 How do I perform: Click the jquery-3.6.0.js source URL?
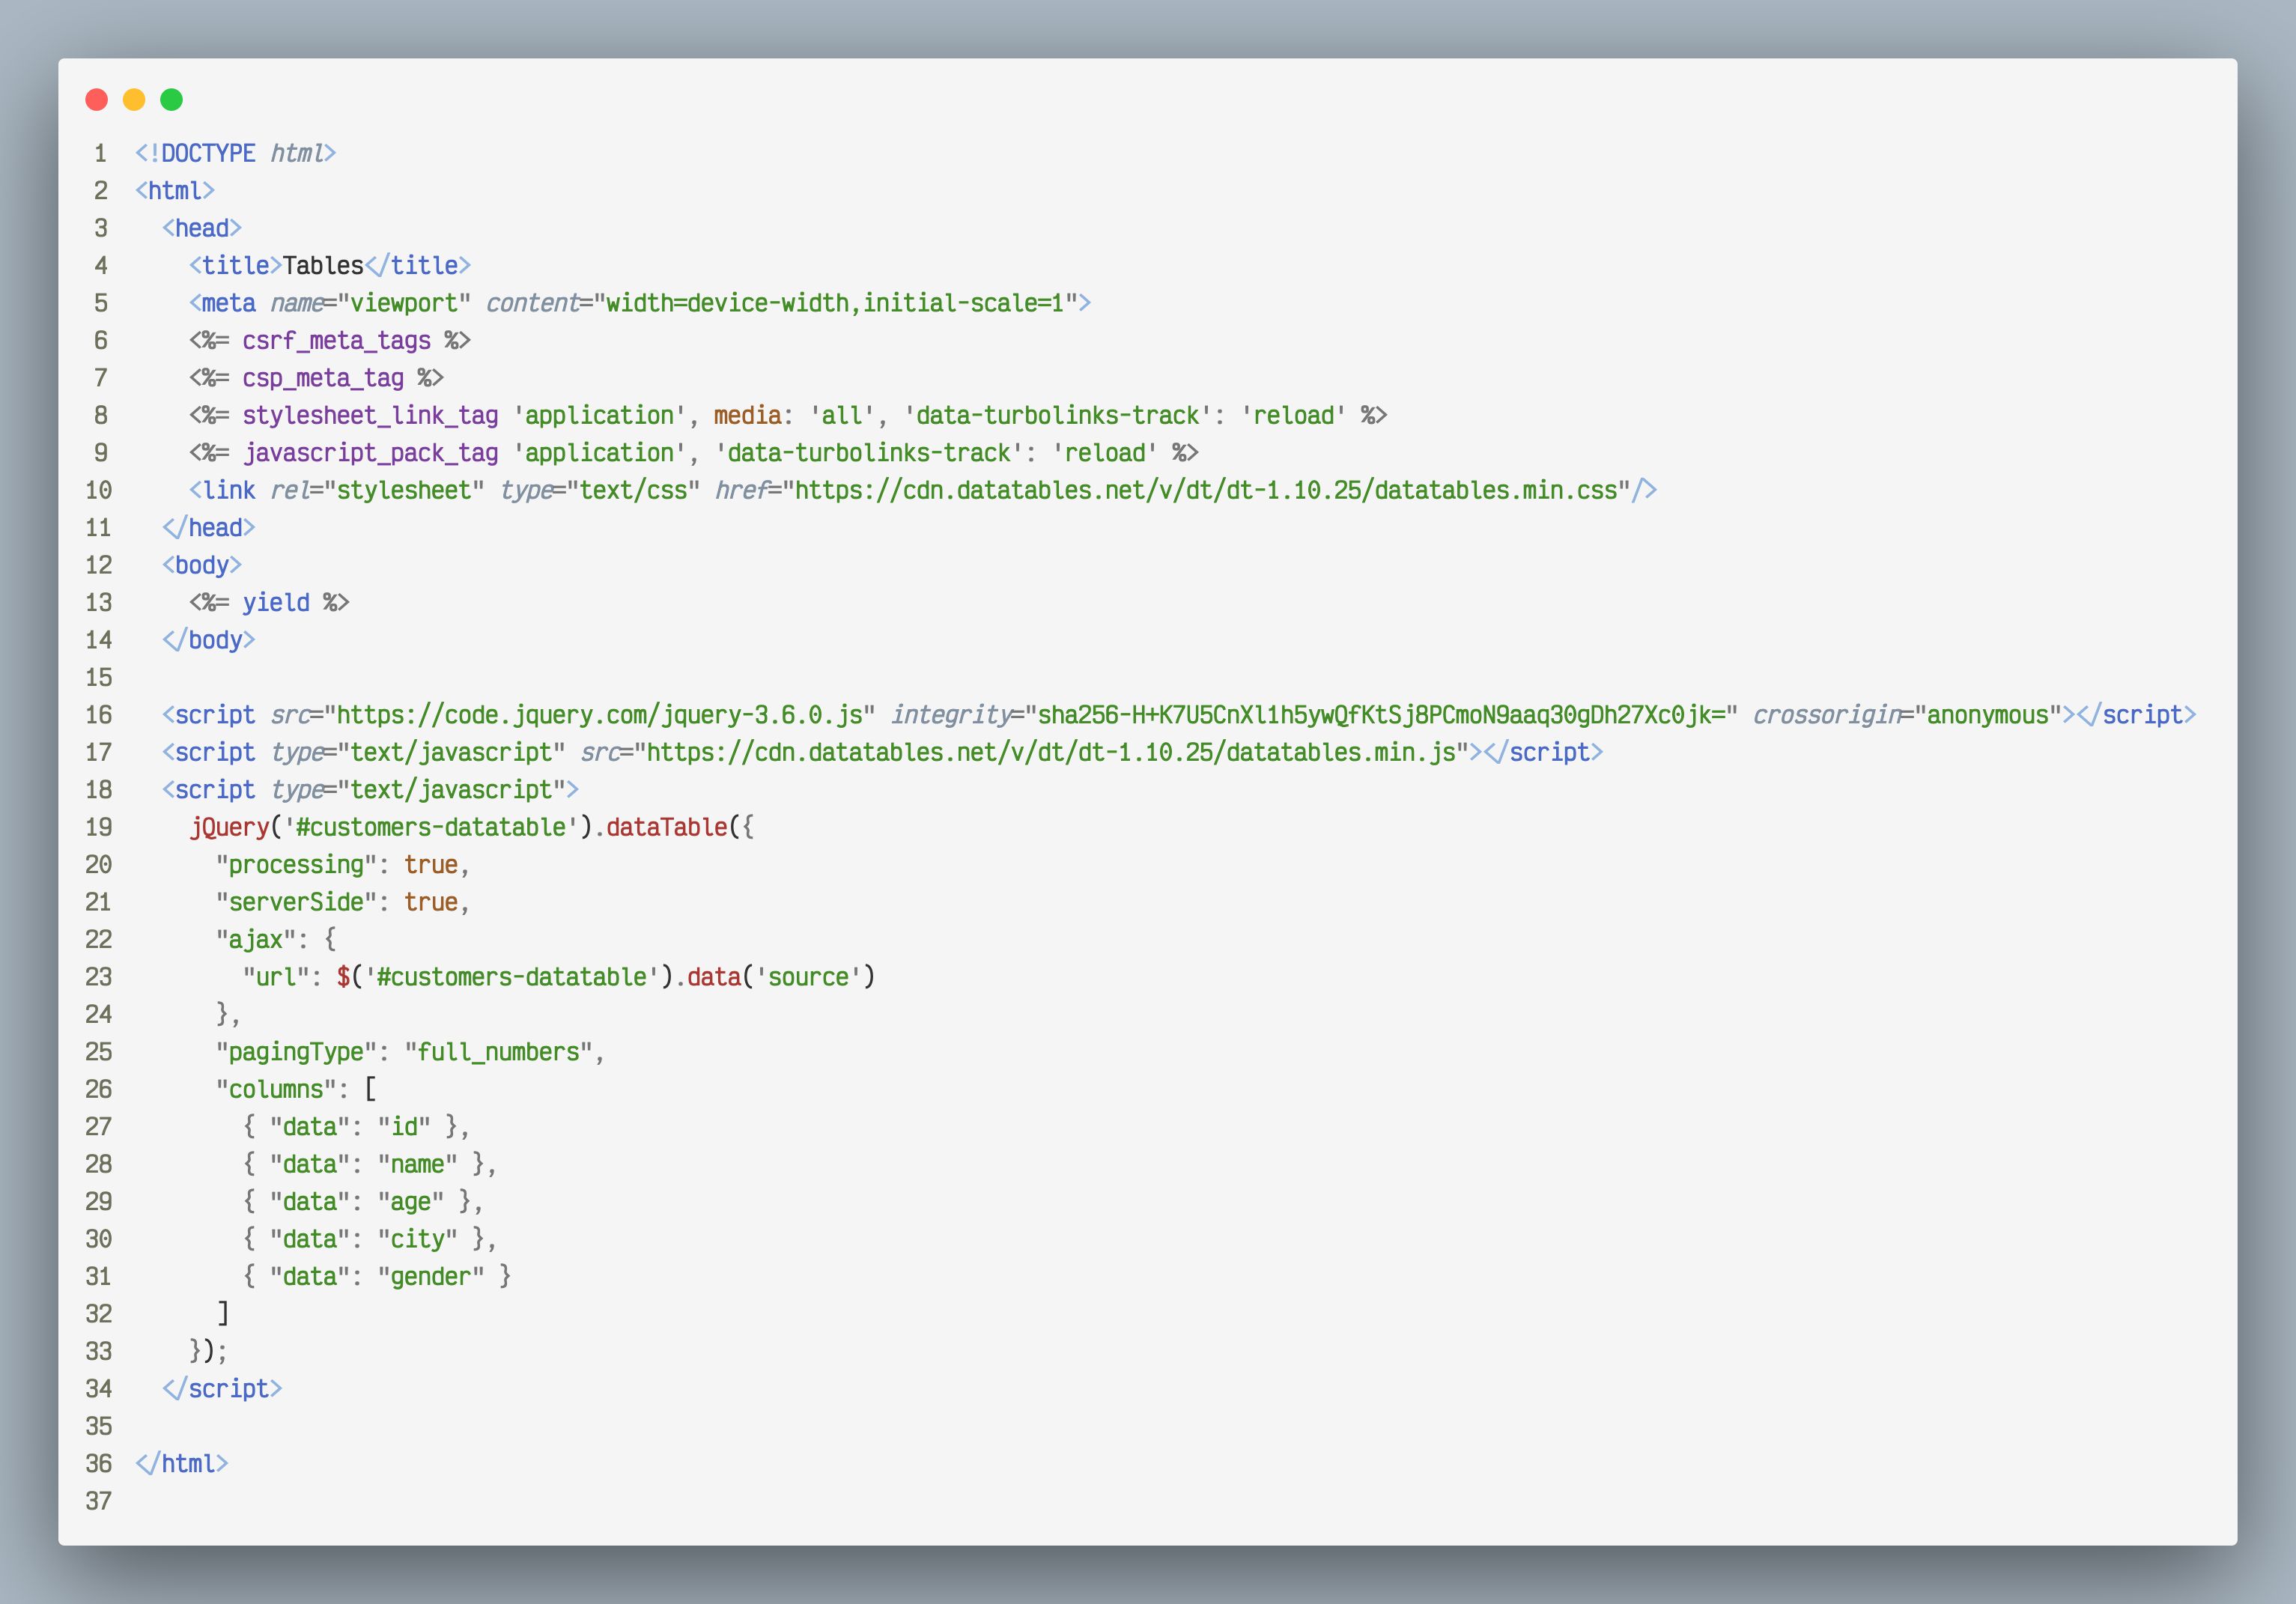pyautogui.click(x=600, y=715)
